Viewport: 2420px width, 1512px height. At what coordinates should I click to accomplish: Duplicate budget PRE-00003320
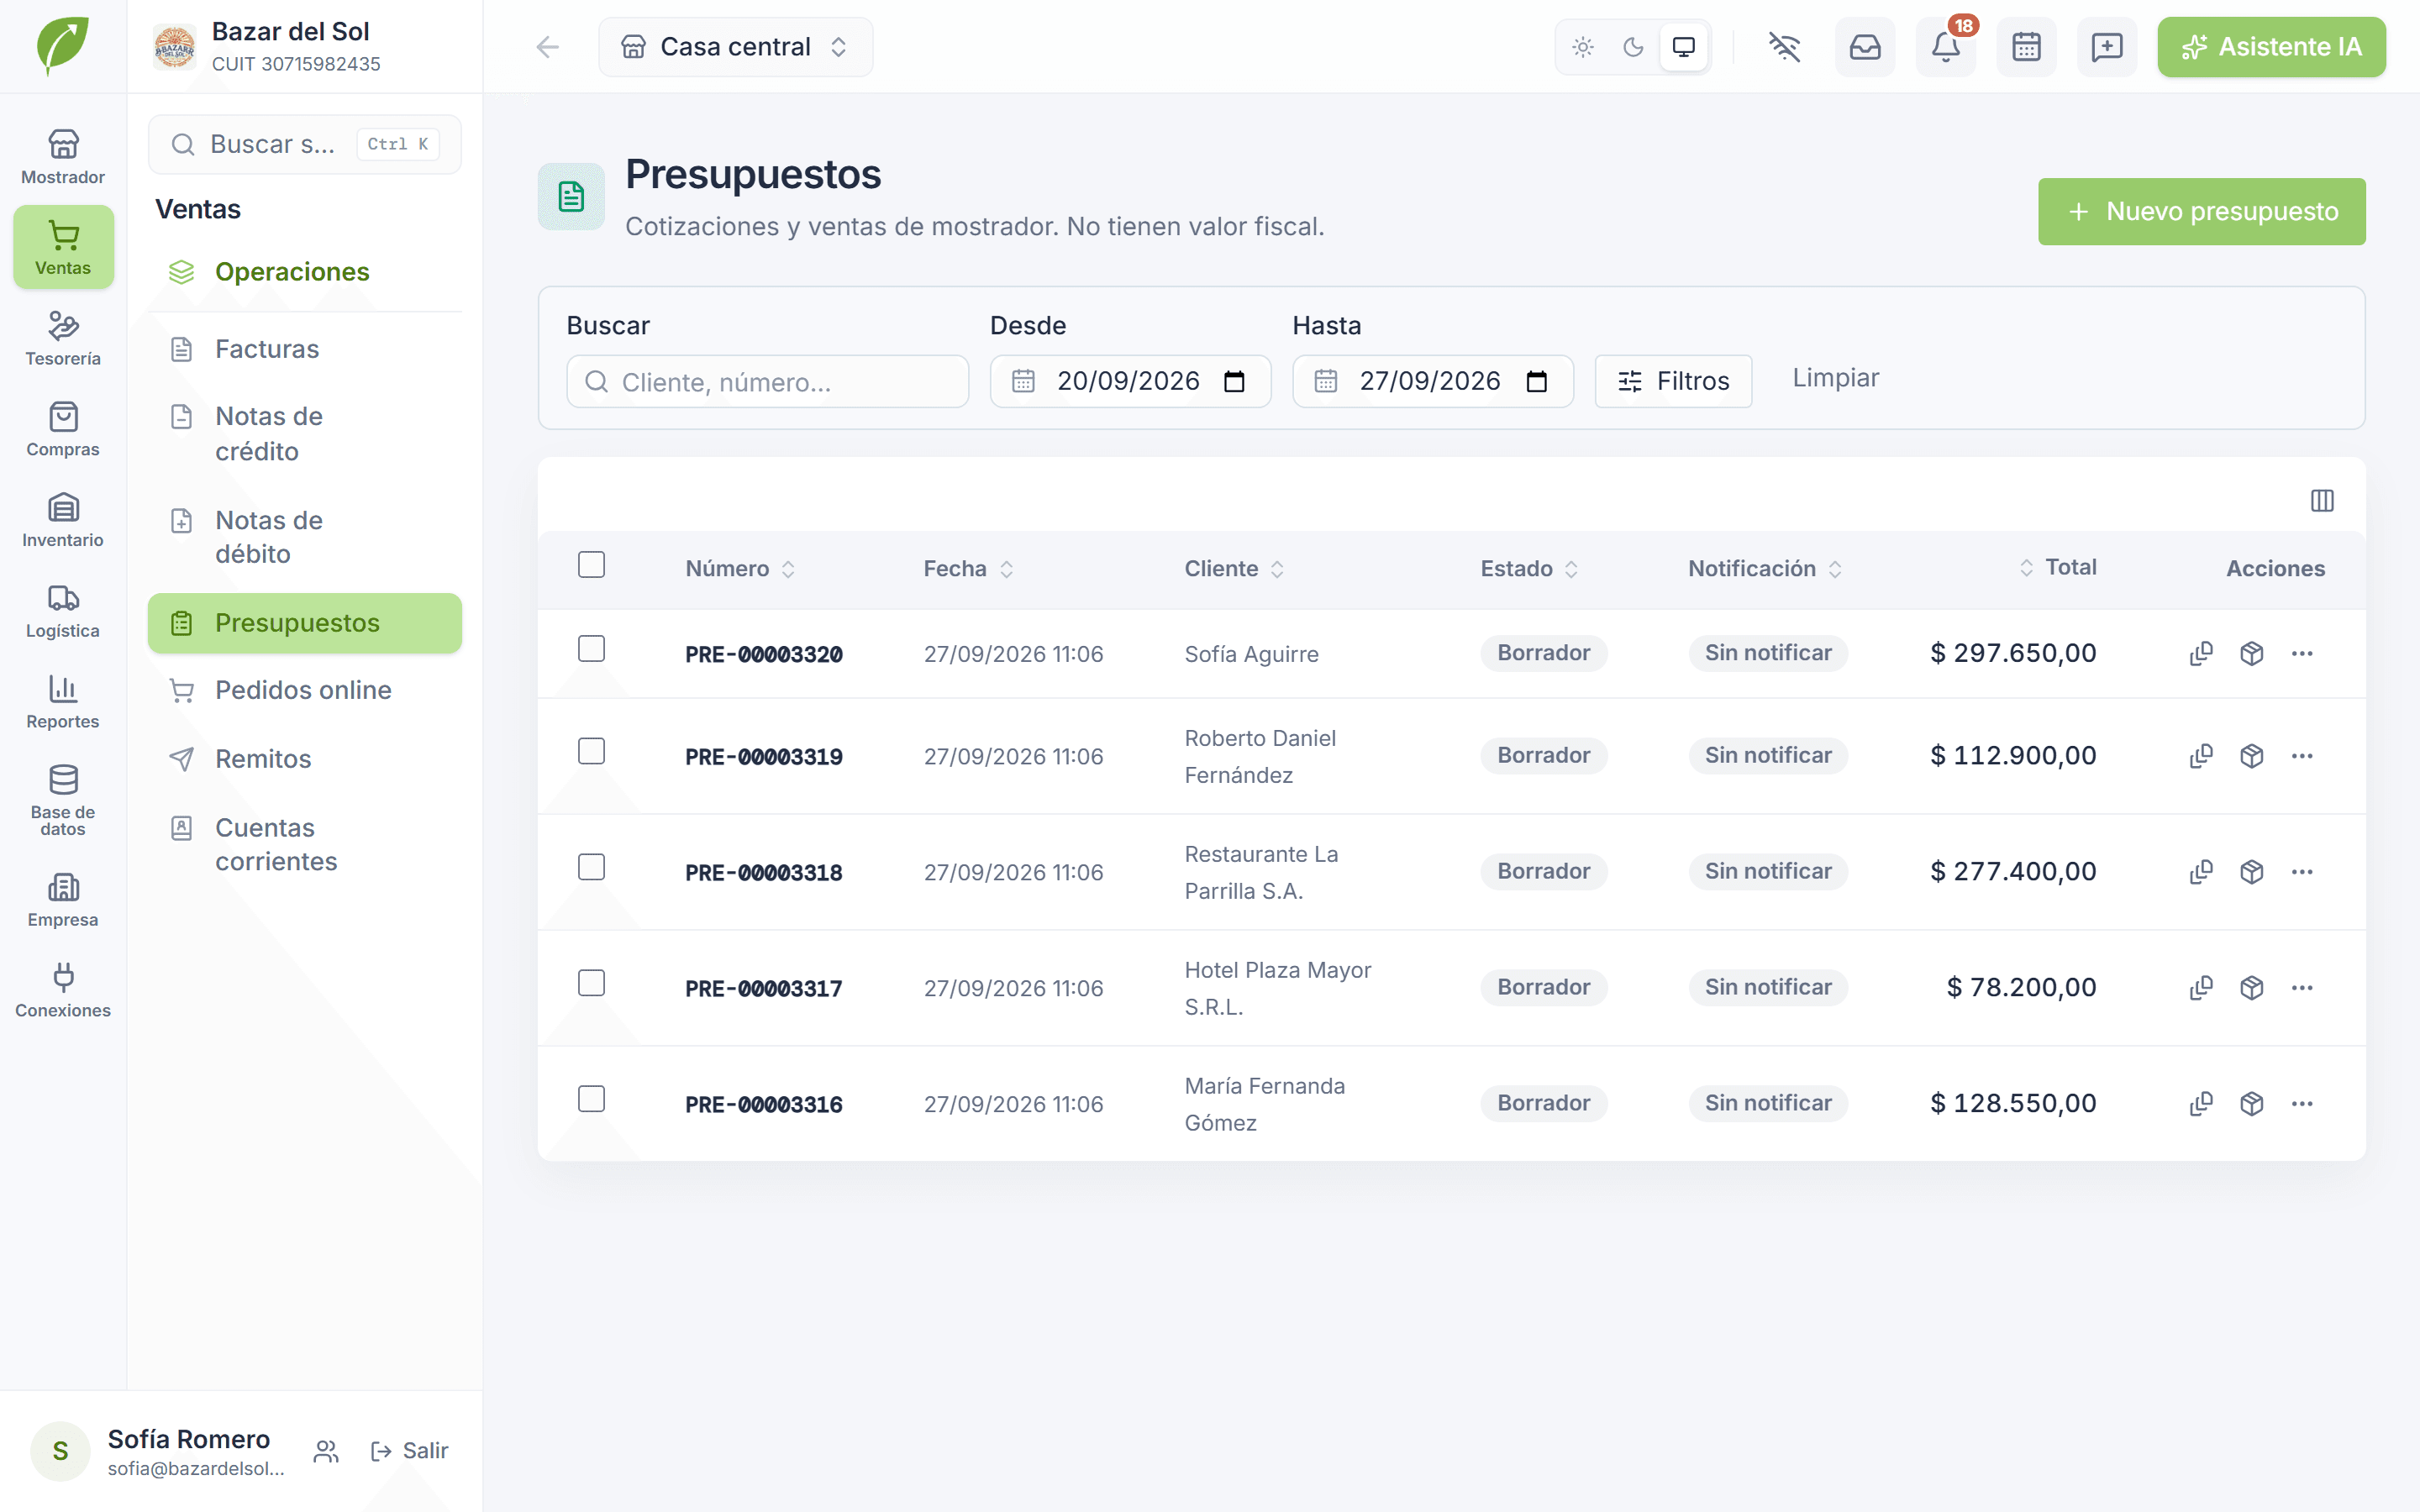pos(2201,654)
